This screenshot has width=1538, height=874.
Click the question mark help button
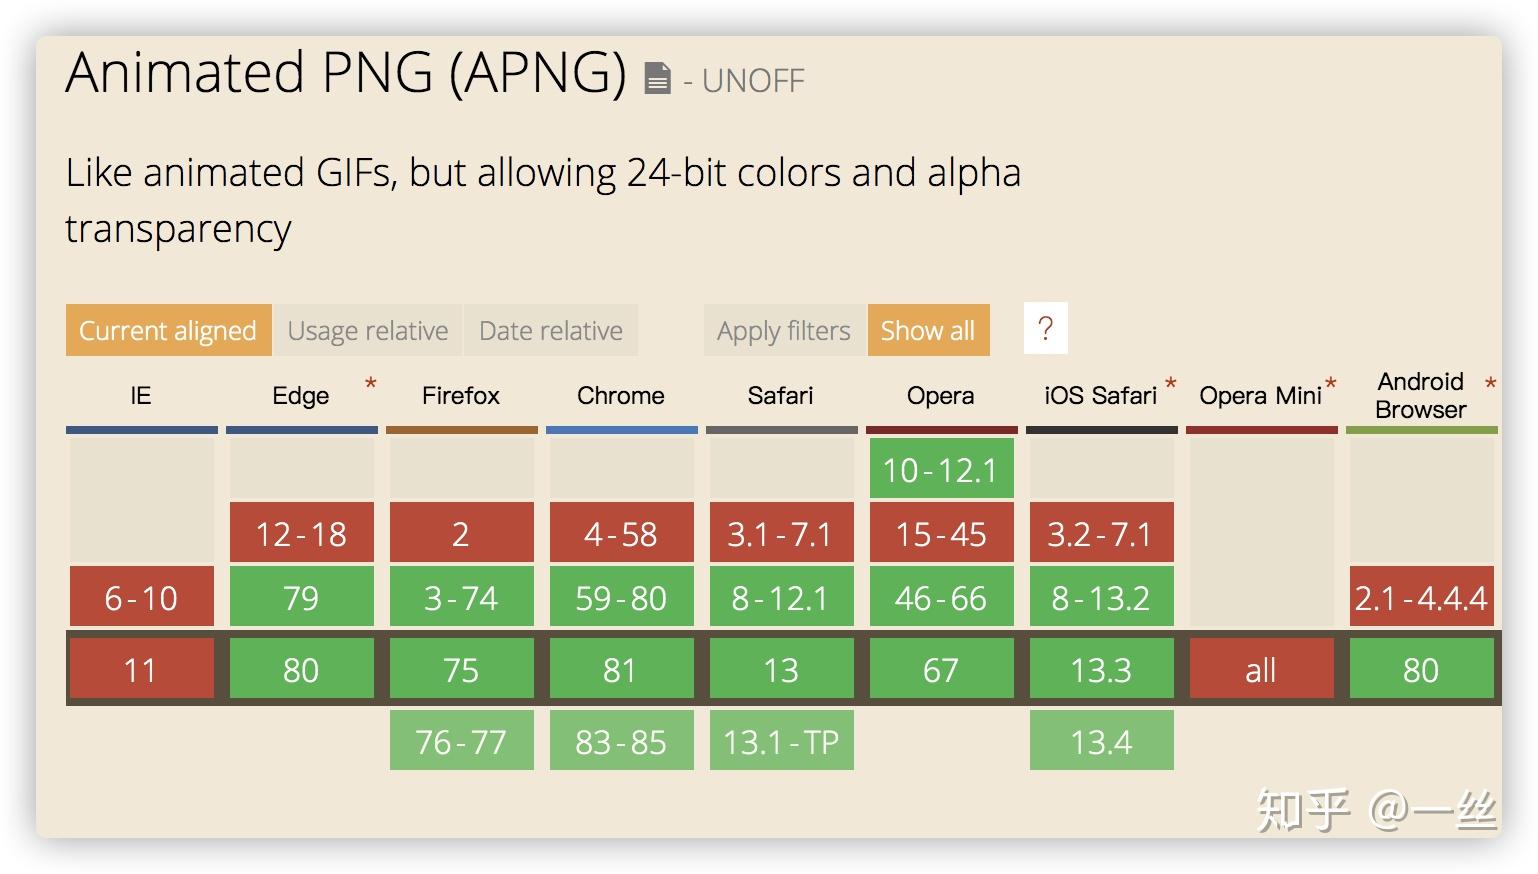point(1045,328)
